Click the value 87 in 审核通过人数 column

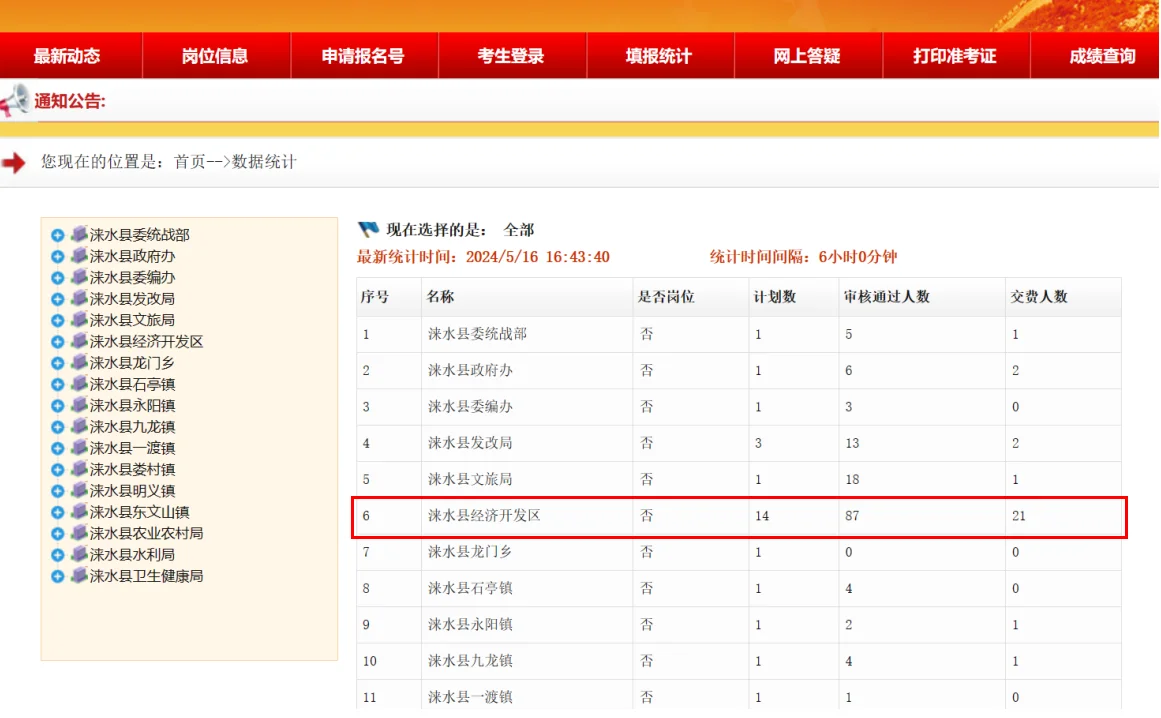(x=852, y=516)
